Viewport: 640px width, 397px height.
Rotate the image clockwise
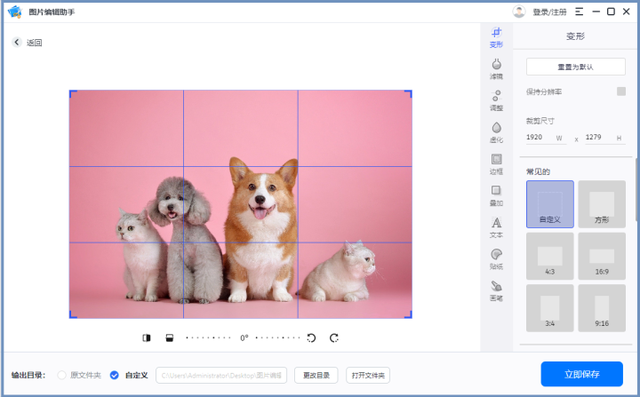pyautogui.click(x=334, y=338)
